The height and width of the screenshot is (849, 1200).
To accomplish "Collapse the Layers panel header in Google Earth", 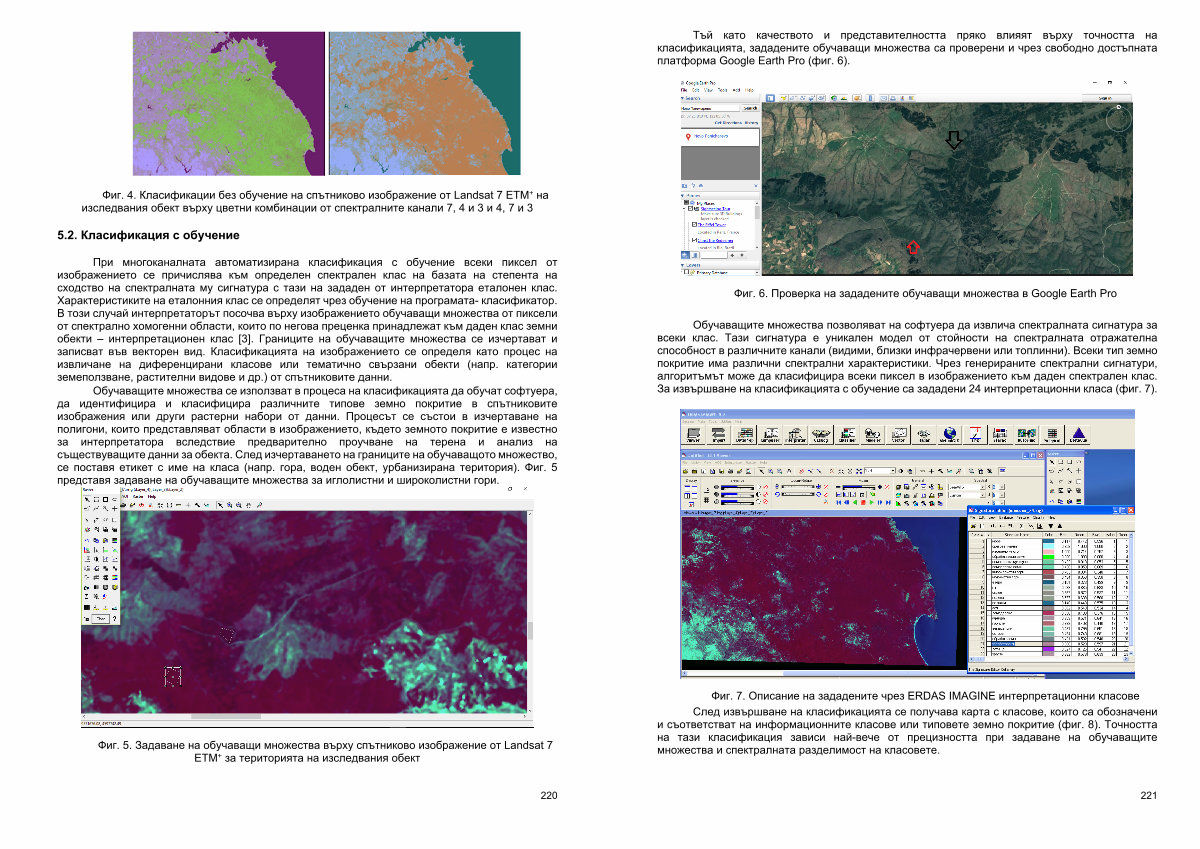I will 683,265.
